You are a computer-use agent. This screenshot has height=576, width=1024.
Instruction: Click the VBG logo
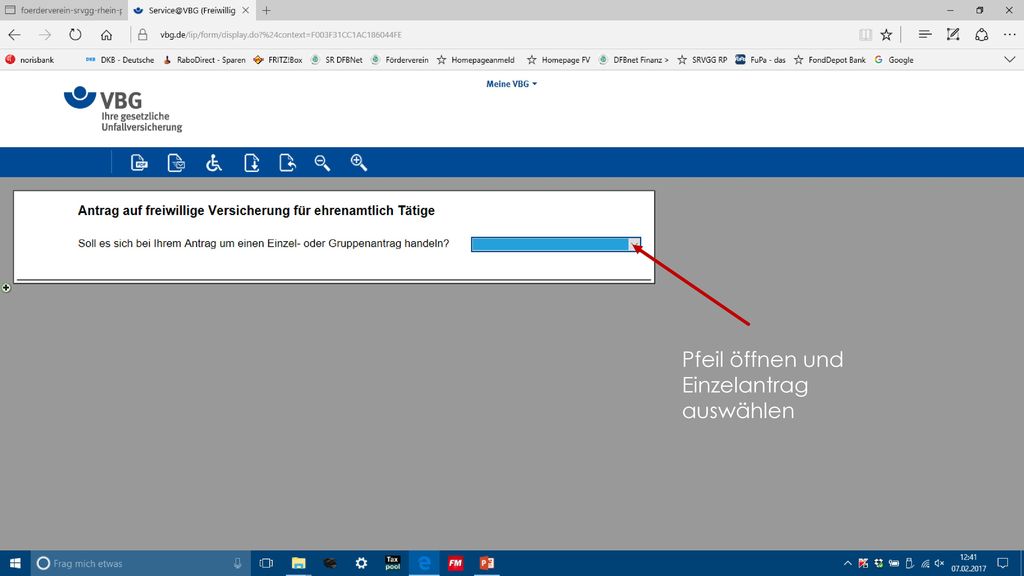[123, 109]
